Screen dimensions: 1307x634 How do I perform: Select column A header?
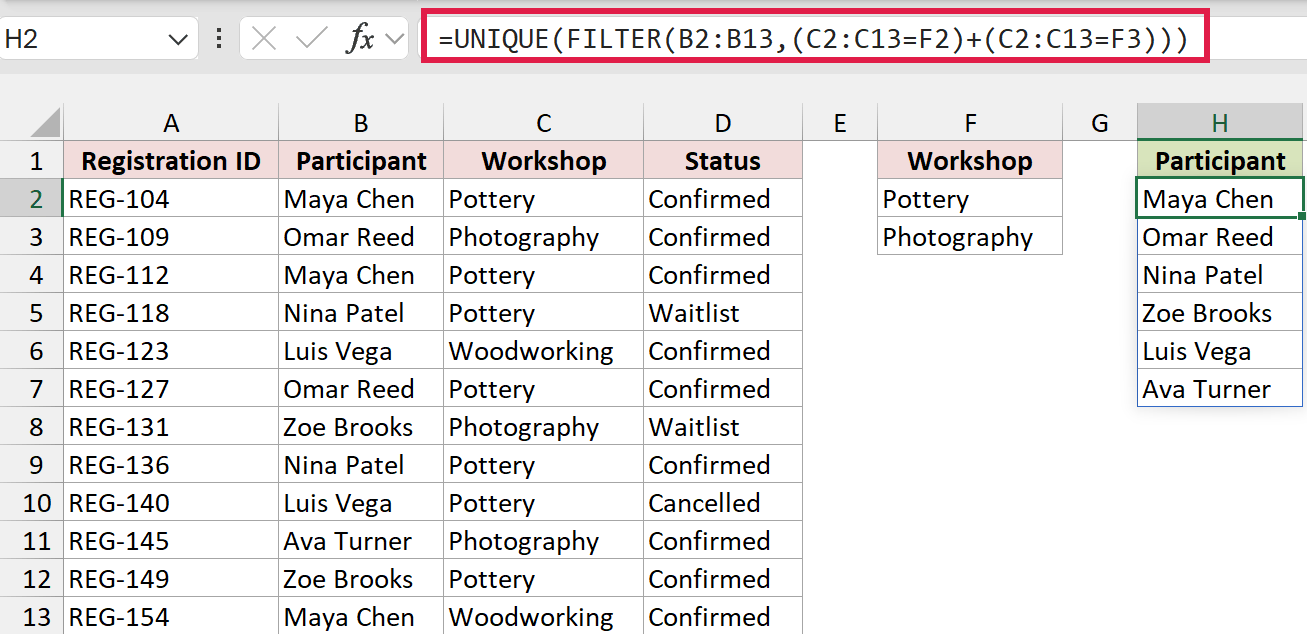(171, 123)
